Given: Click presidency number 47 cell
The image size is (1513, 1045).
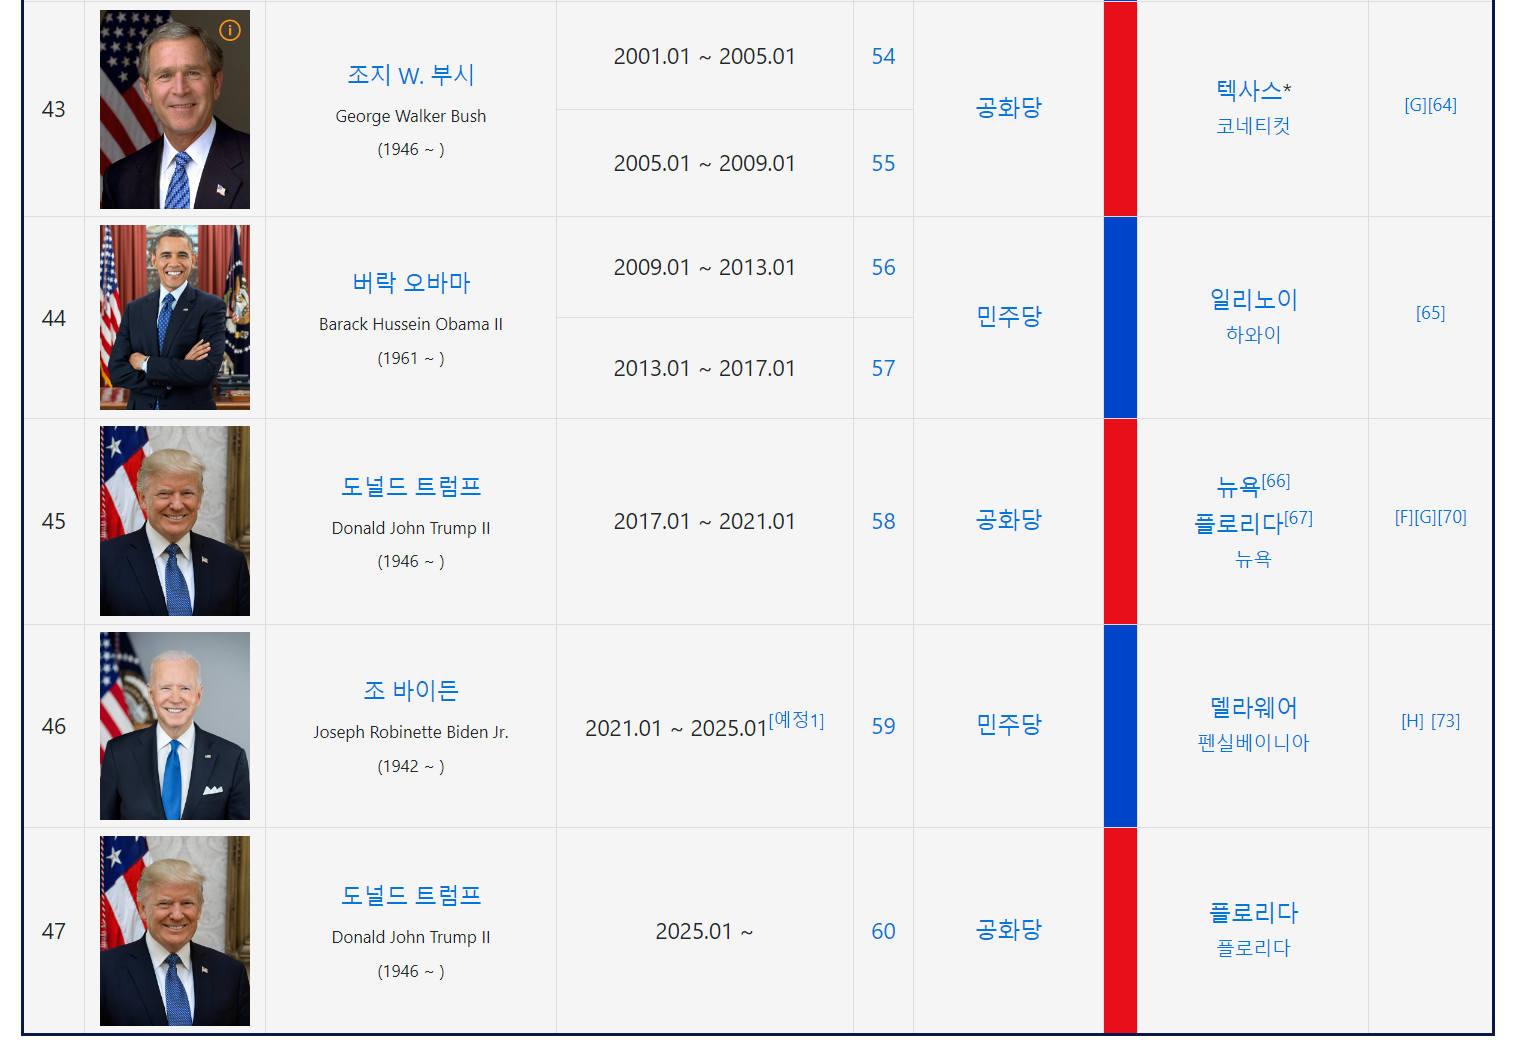Looking at the screenshot, I should pos(54,931).
